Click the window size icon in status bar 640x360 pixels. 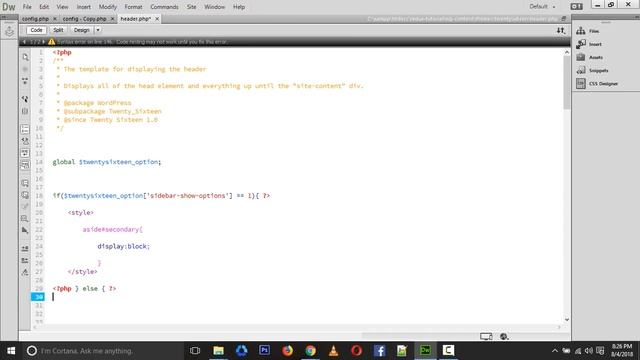(486, 337)
